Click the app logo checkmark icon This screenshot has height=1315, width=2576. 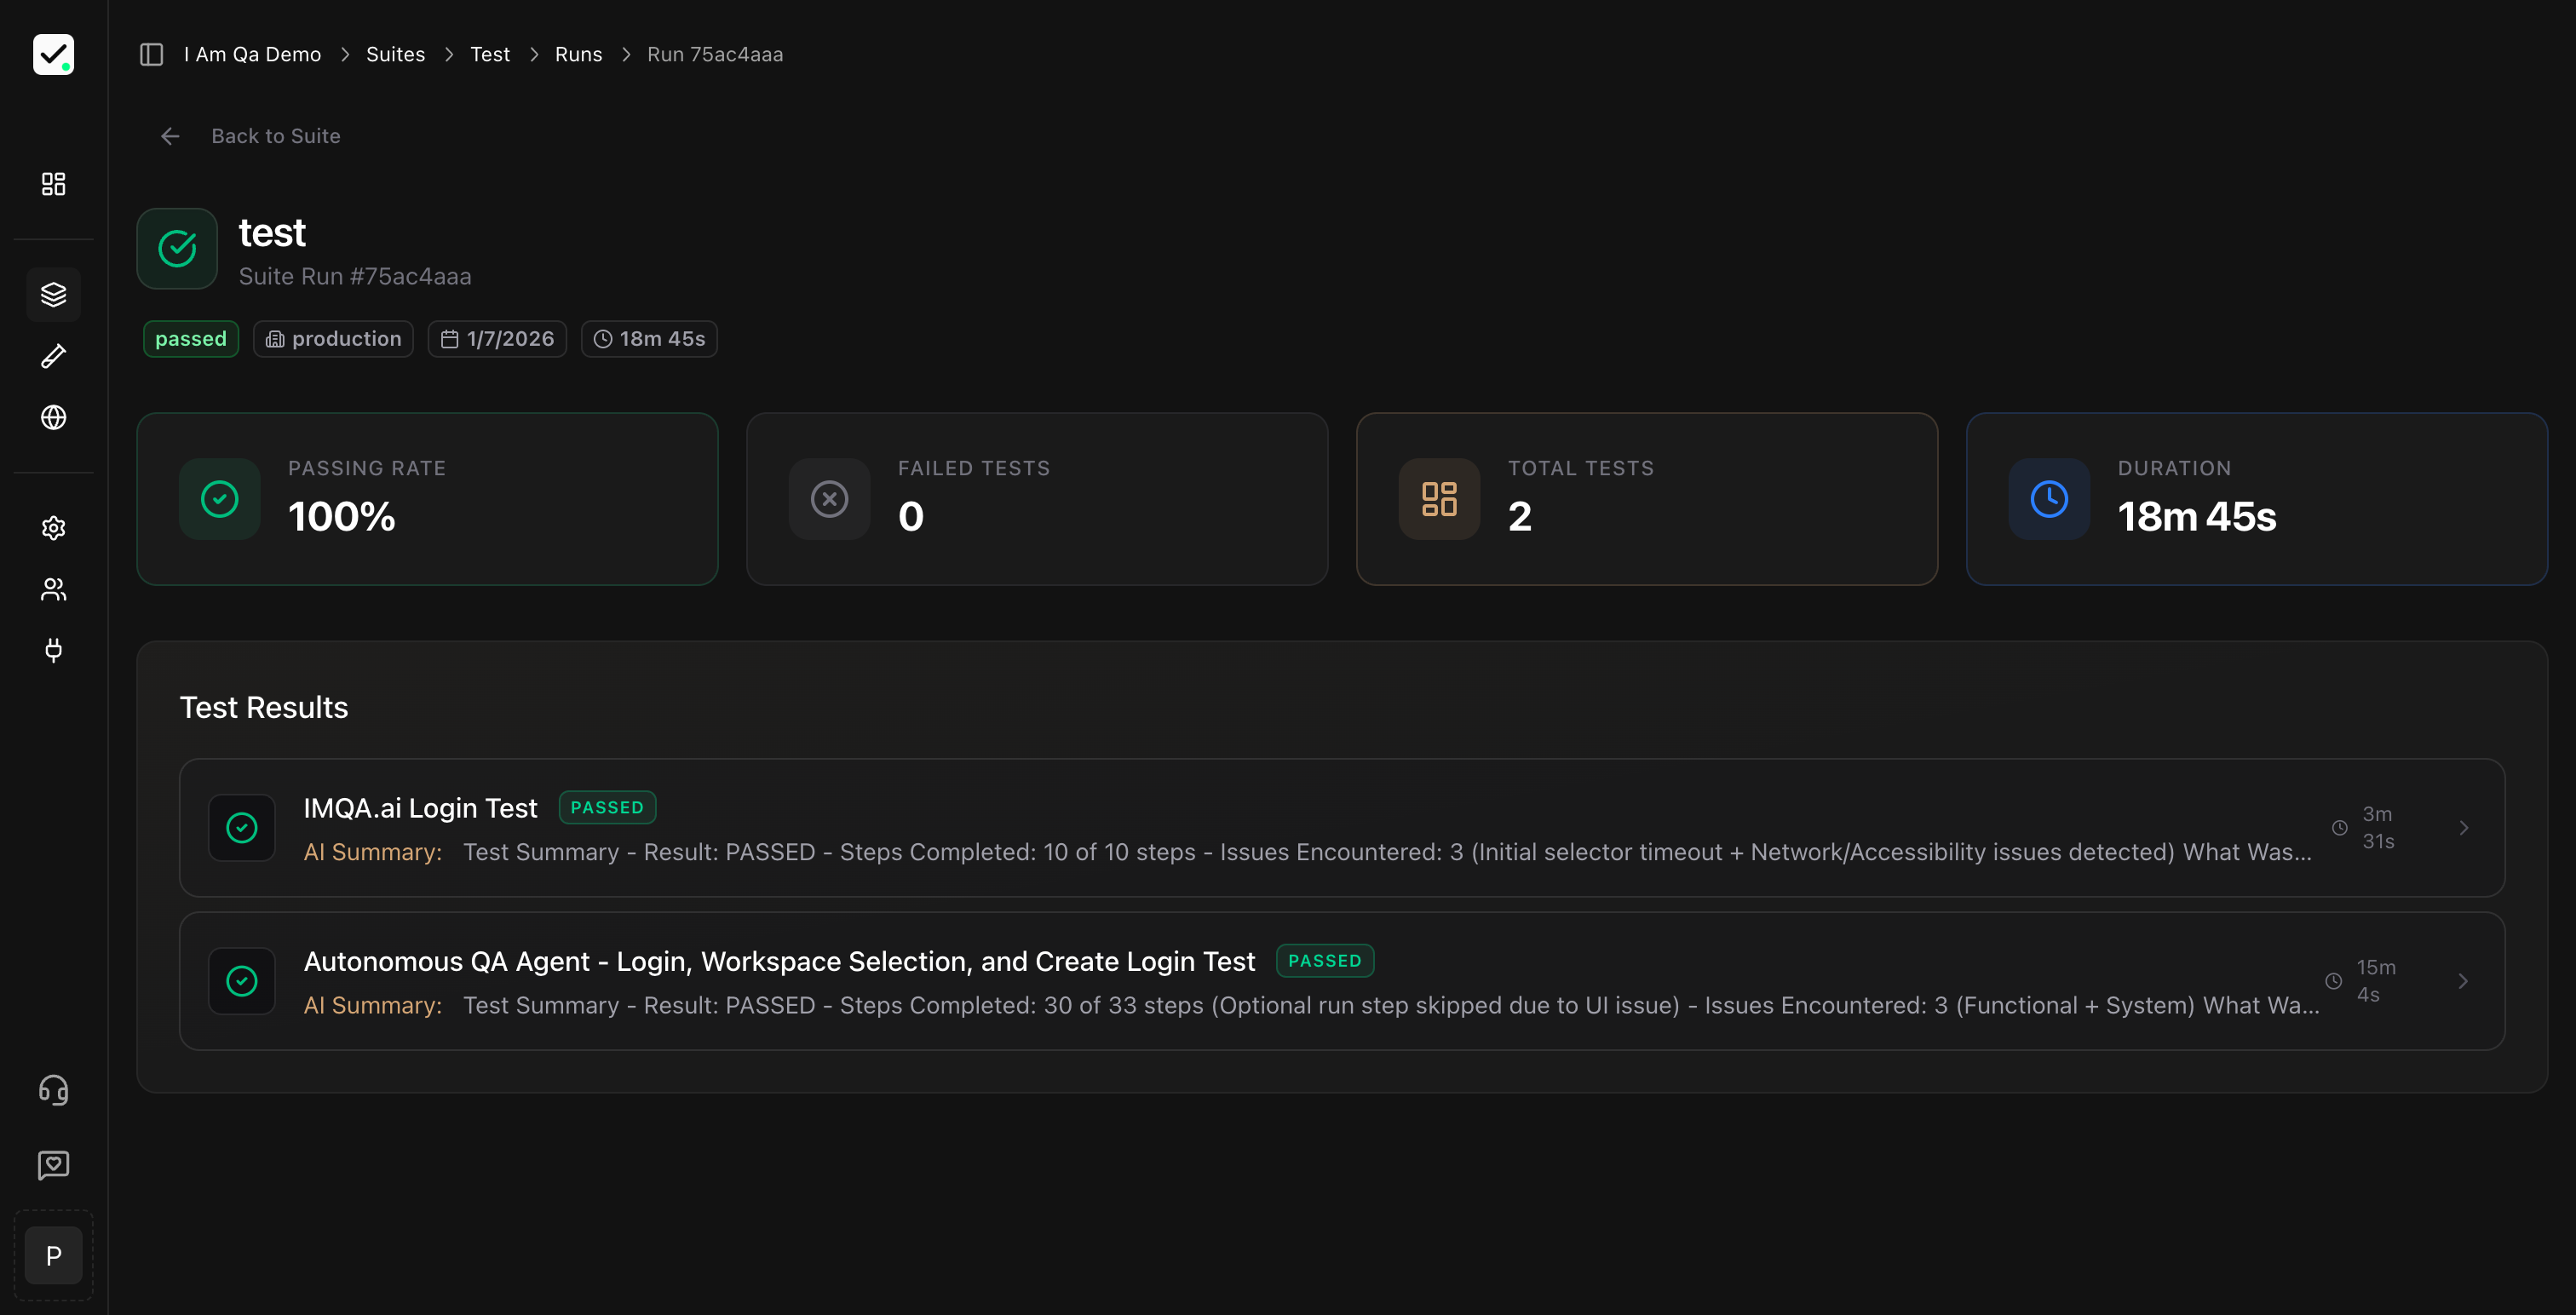(53, 54)
